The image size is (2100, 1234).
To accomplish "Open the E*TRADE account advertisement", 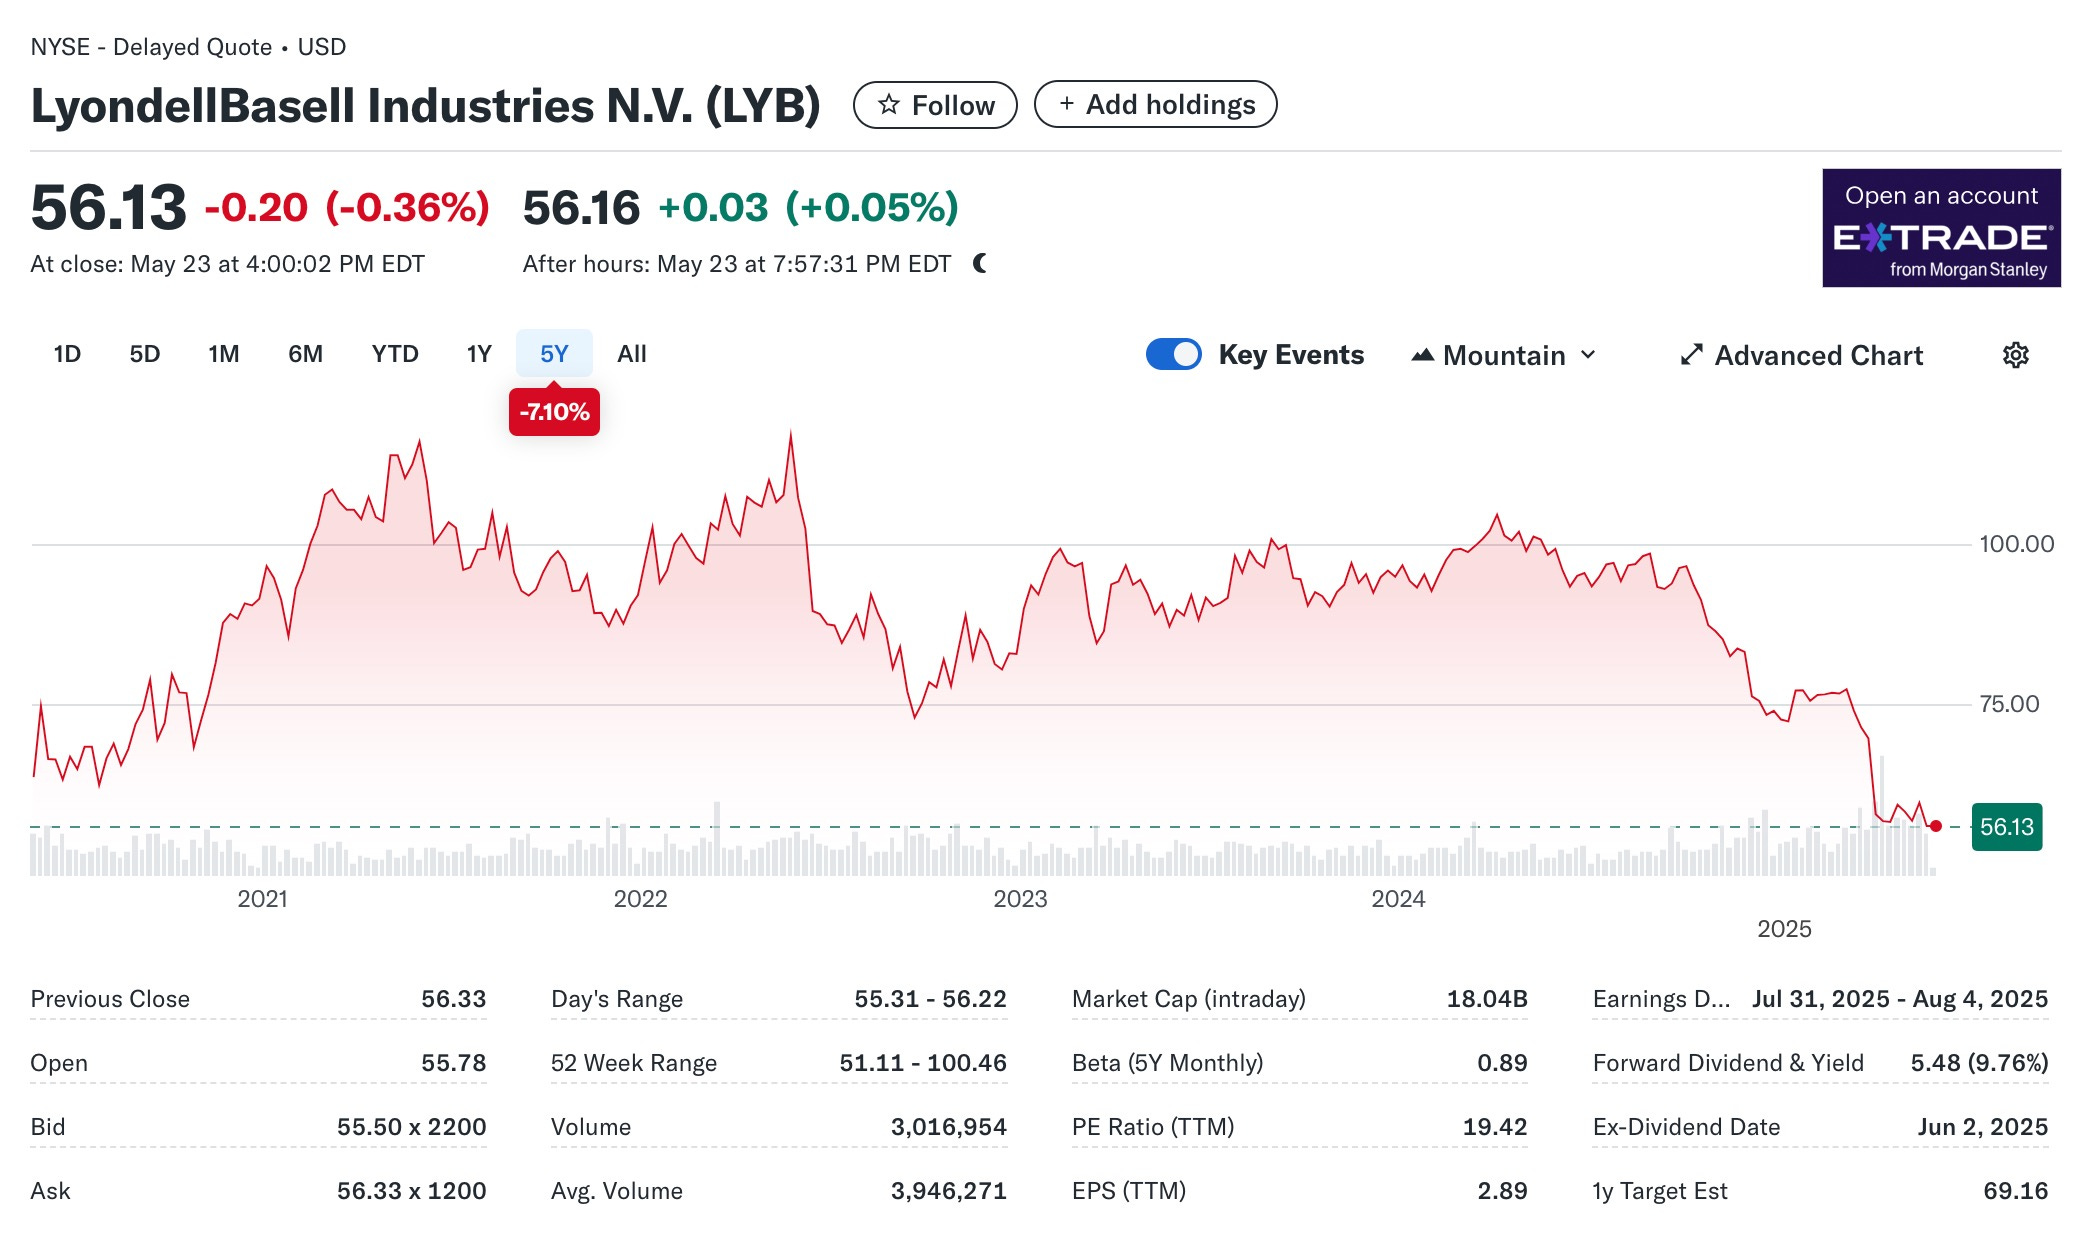I will click(x=1941, y=228).
